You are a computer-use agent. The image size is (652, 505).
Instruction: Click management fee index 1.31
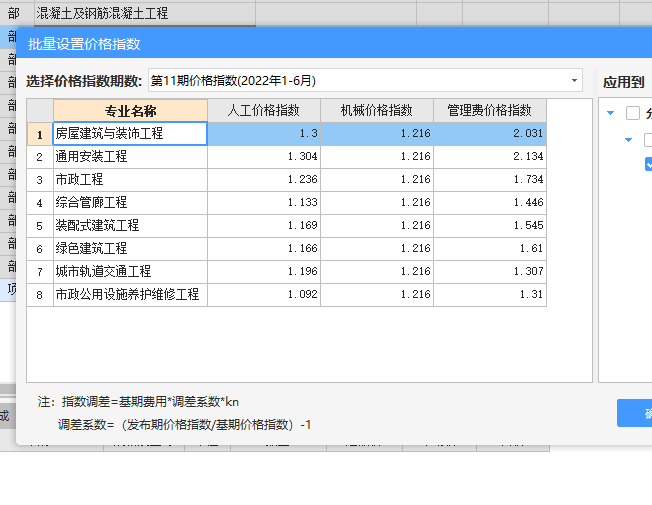pyautogui.click(x=490, y=295)
